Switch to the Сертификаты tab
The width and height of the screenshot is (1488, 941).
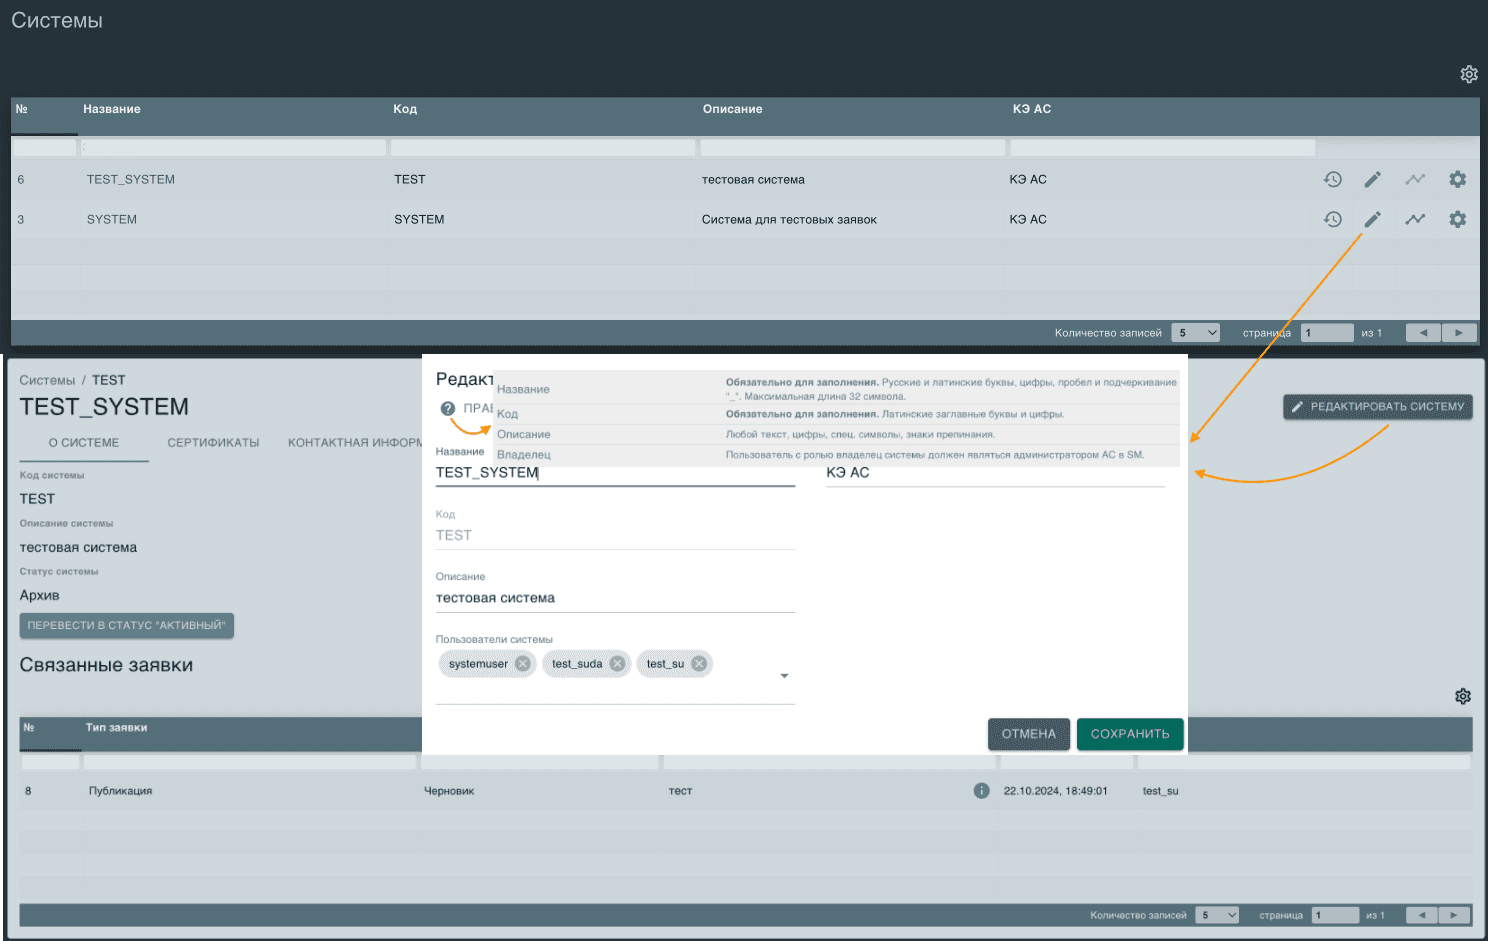[x=213, y=443]
